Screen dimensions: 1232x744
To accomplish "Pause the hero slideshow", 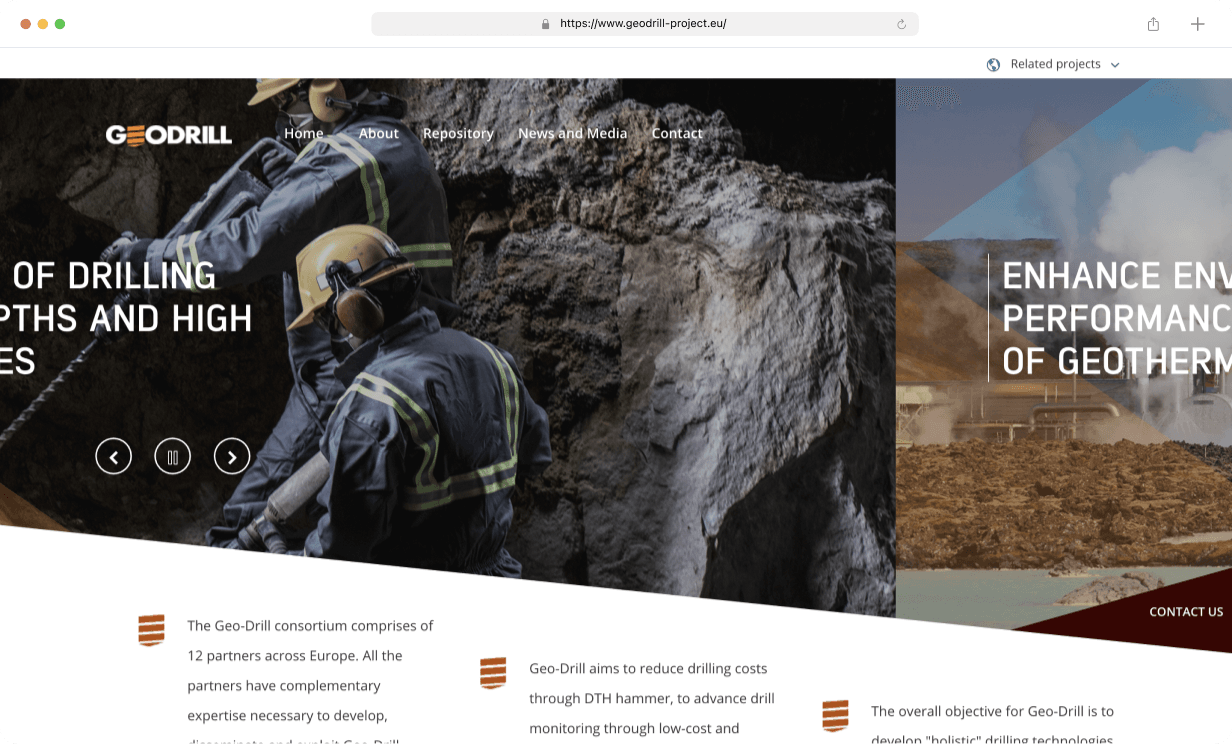I will [173, 457].
